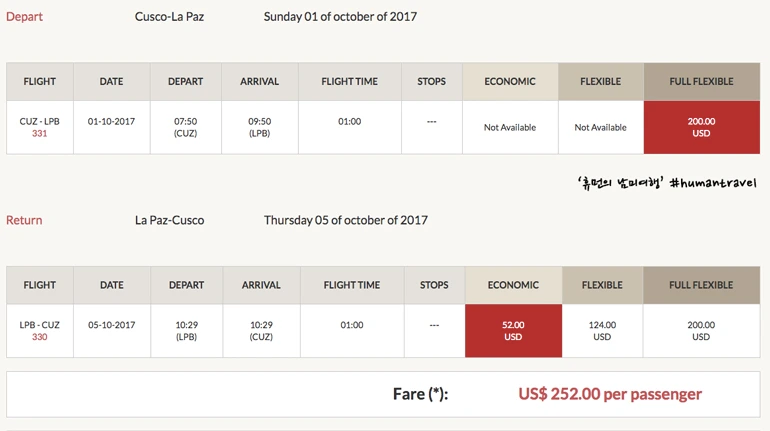Click ECONOMIC header in the return table
This screenshot has width=770, height=431.
513,285
